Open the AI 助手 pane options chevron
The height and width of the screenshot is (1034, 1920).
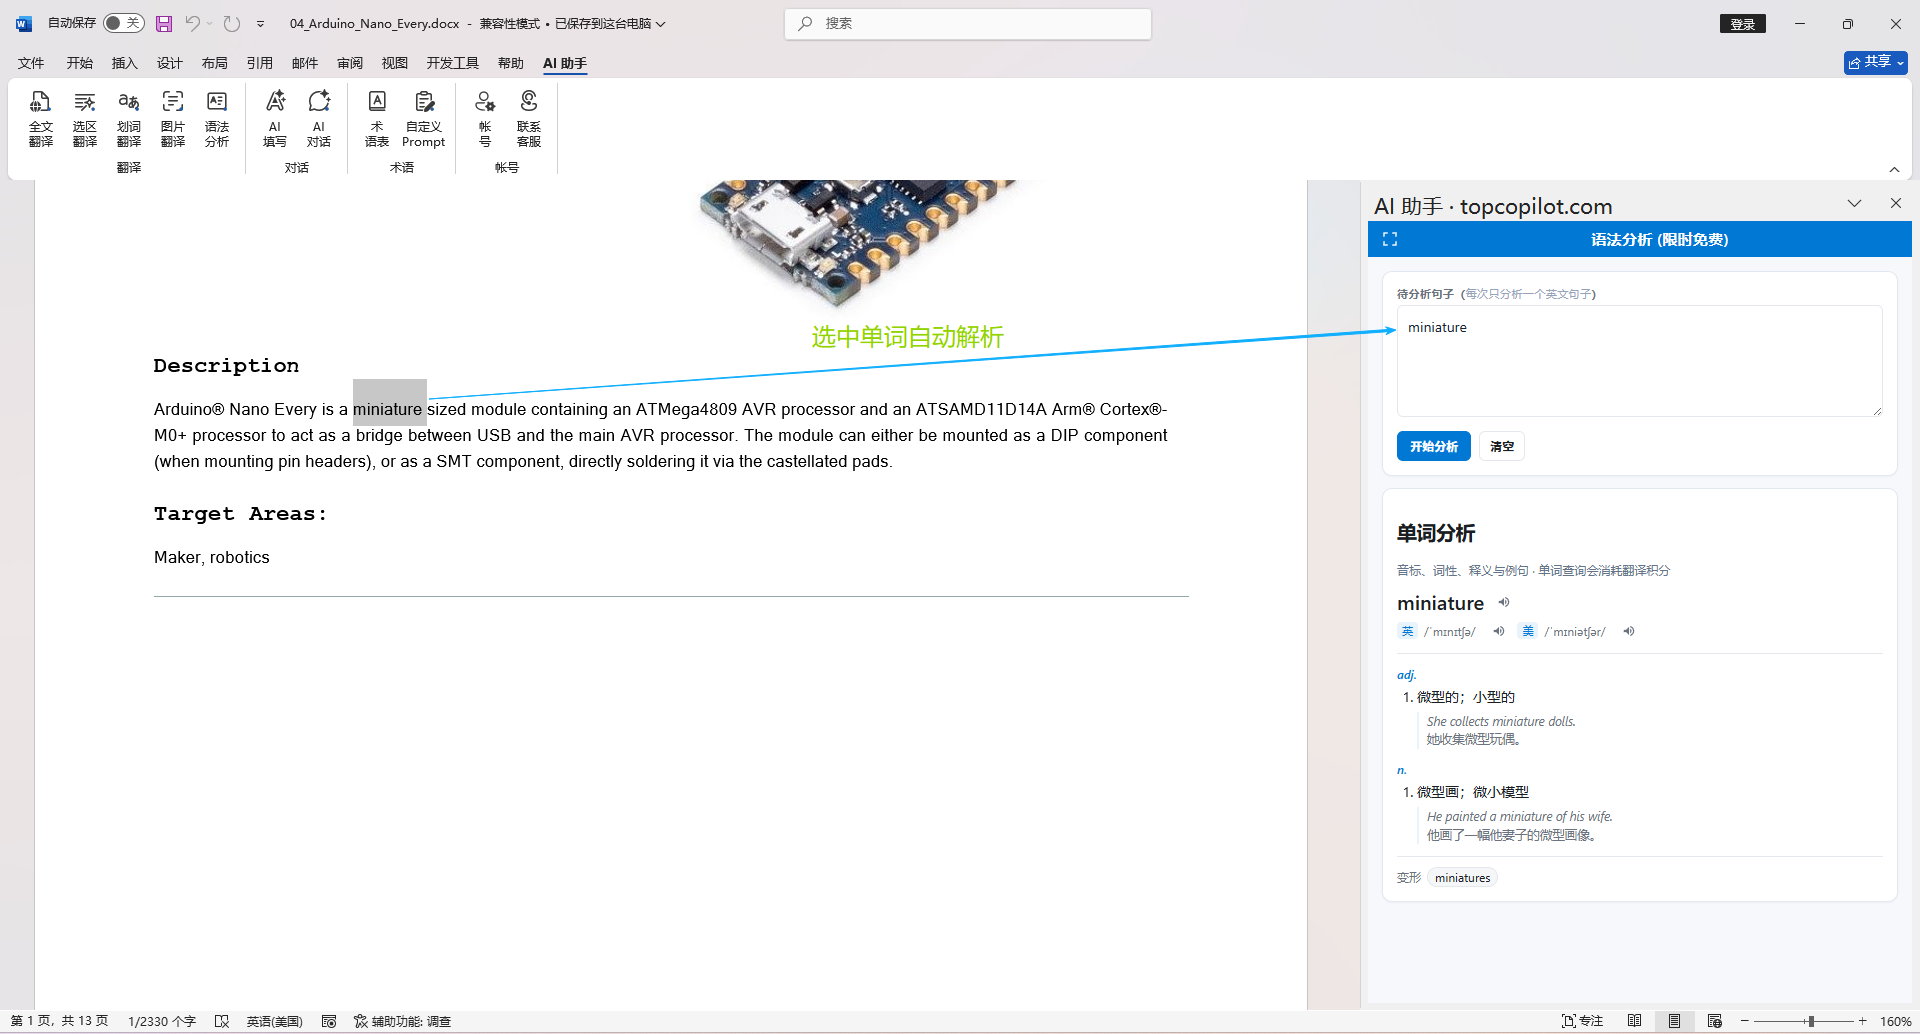(x=1854, y=203)
